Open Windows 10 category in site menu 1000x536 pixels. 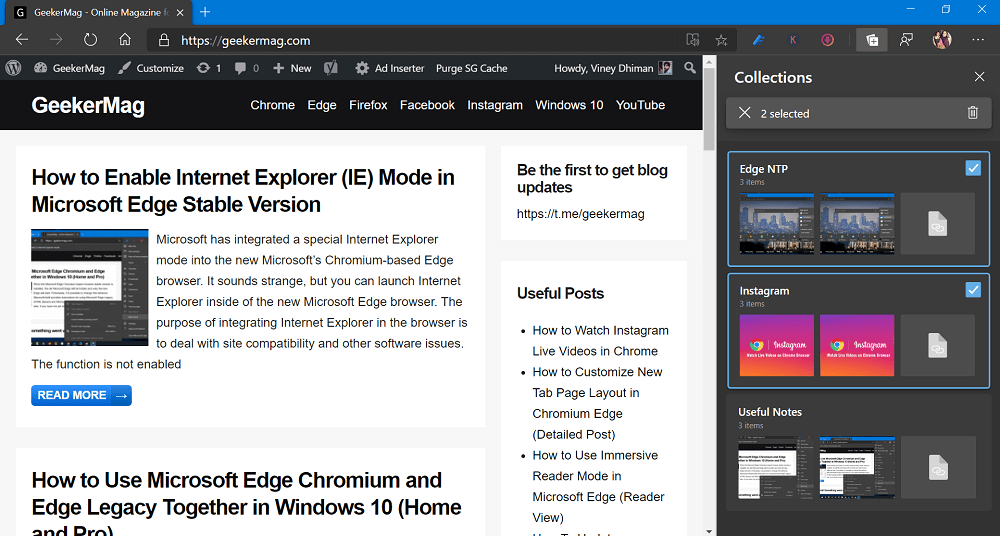pos(569,105)
